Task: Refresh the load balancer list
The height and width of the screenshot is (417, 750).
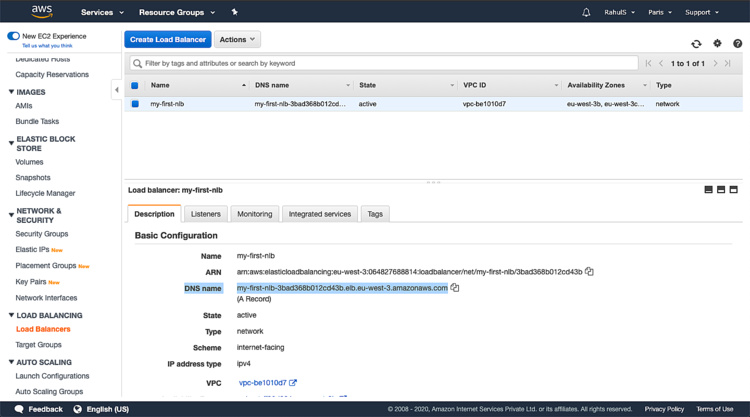Action: coord(696,44)
